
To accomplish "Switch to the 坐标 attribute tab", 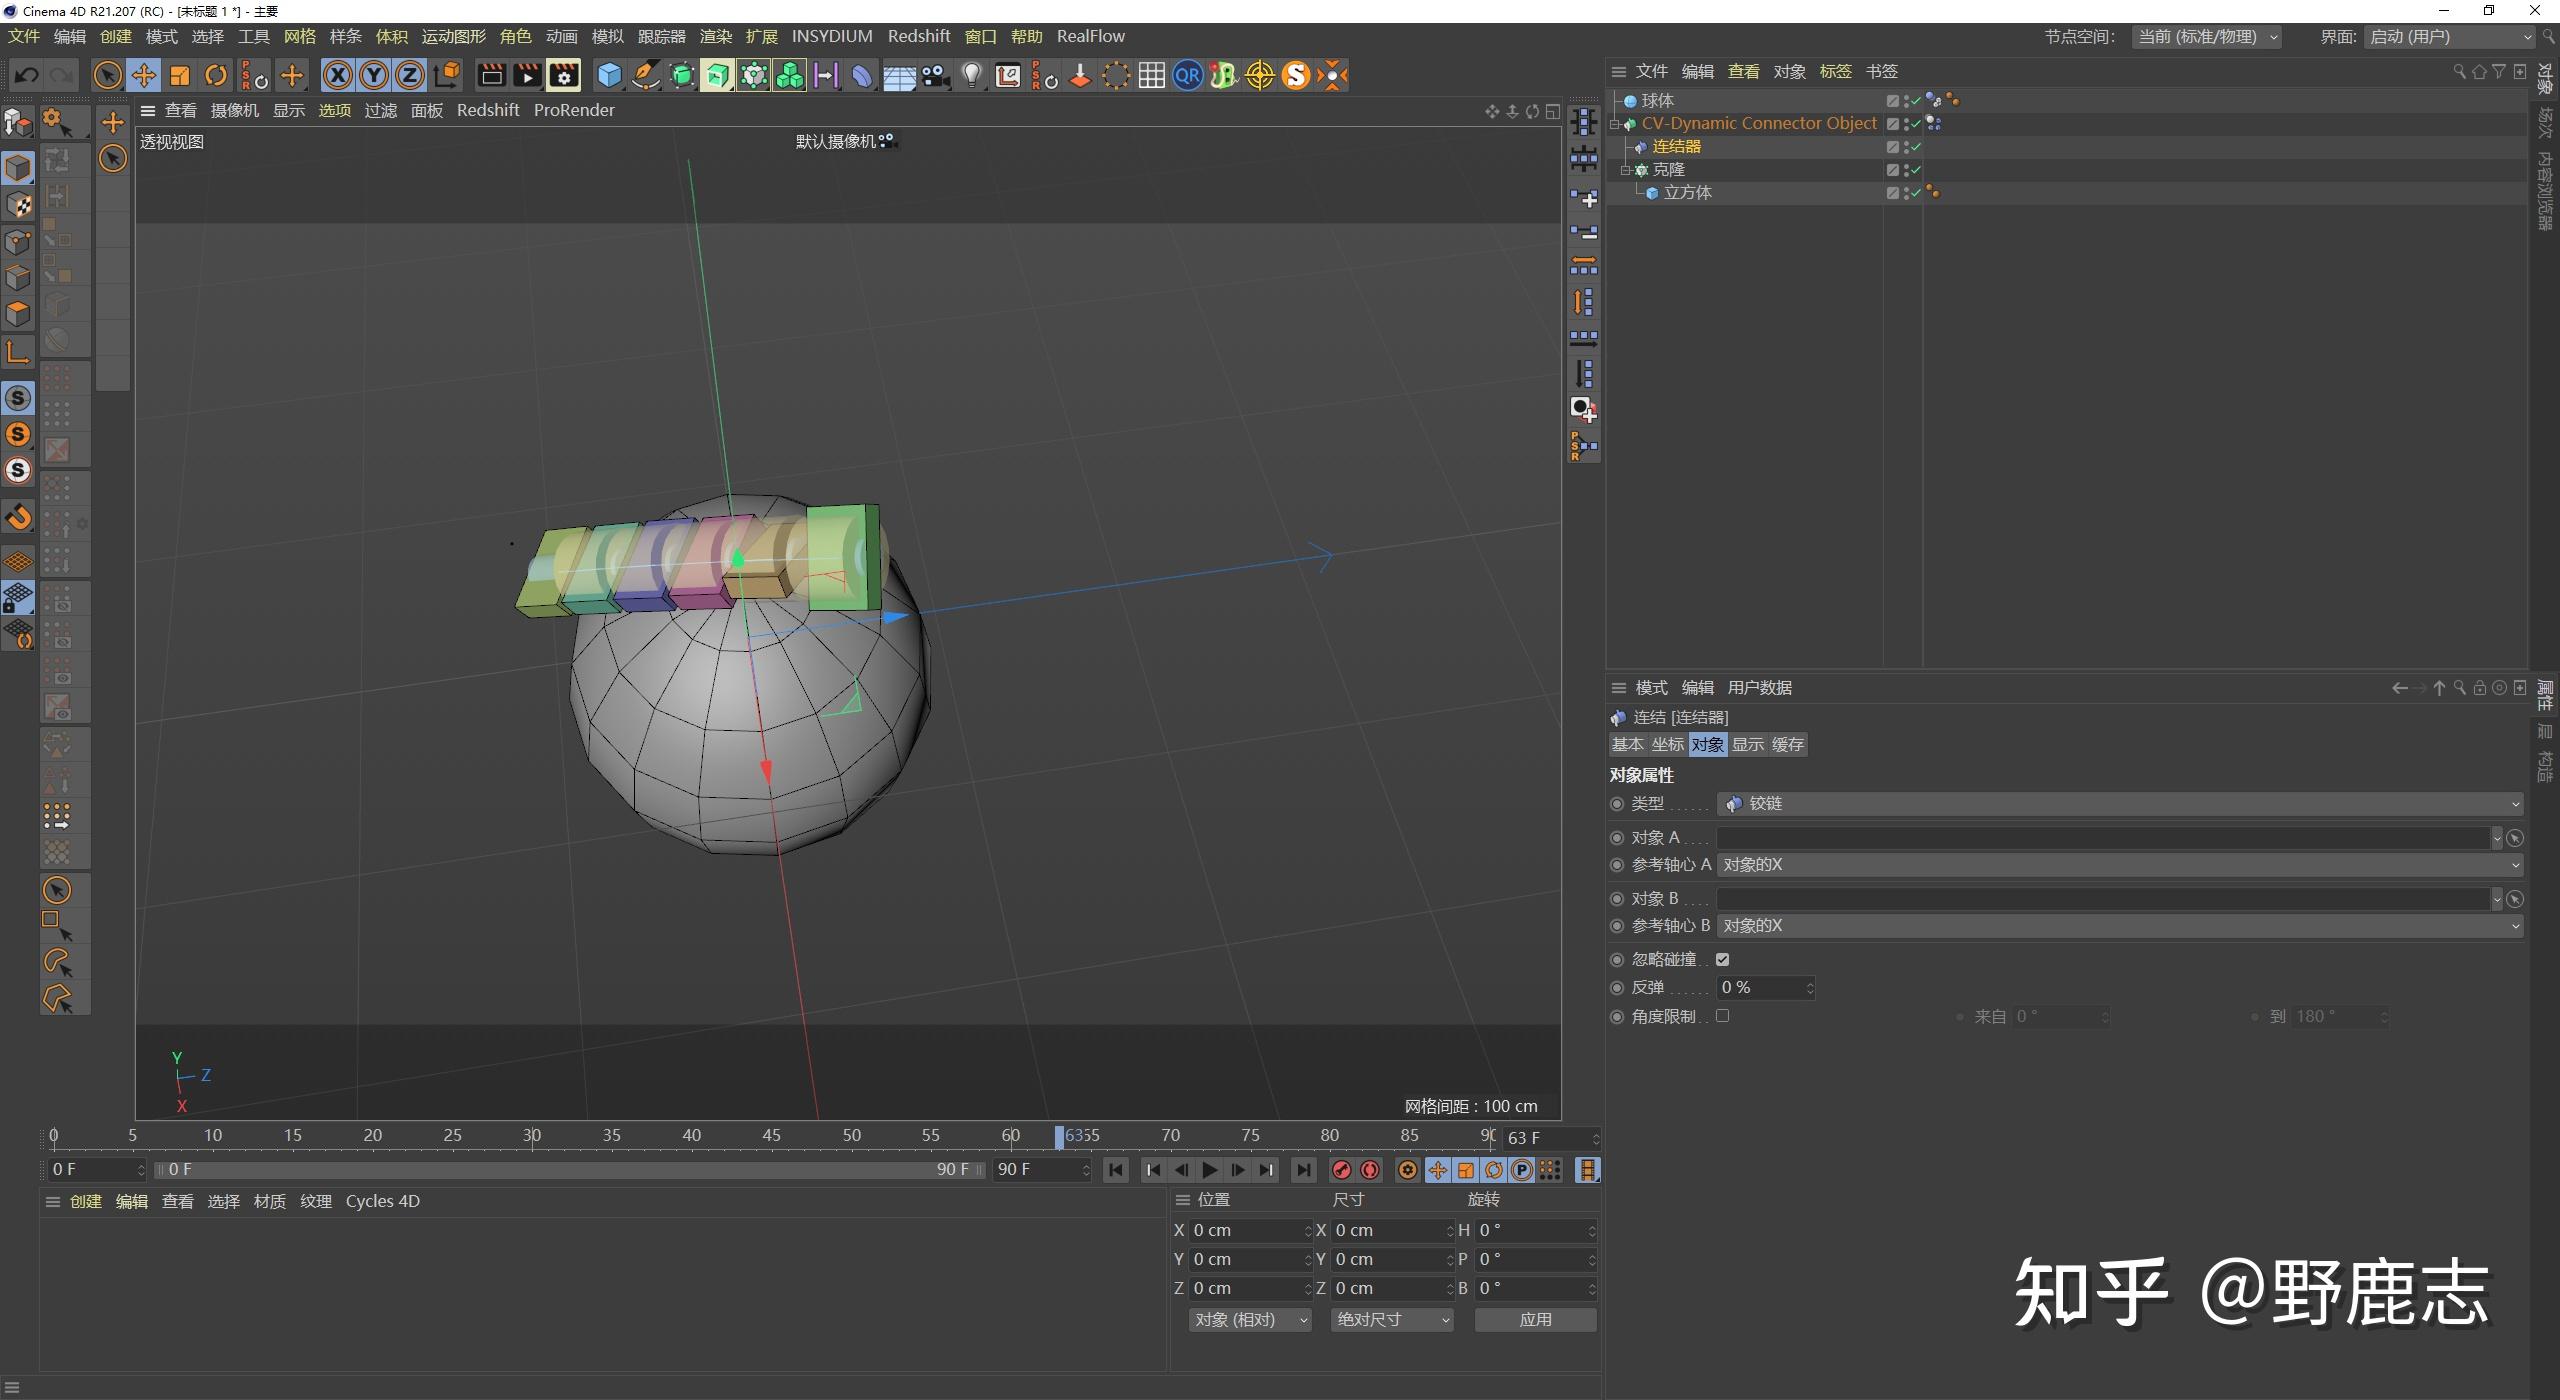I will tap(1667, 745).
